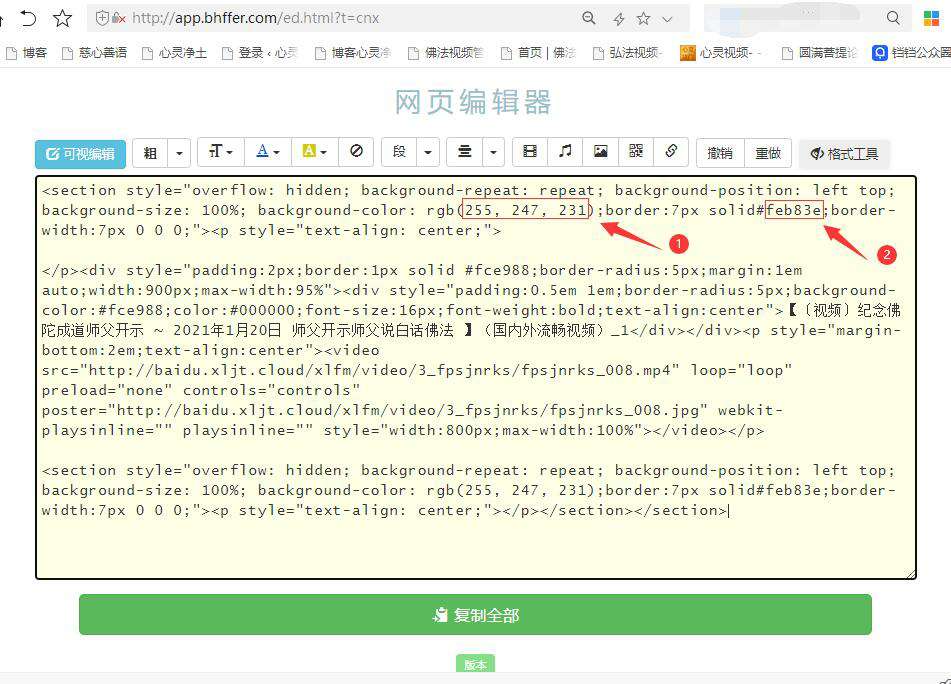
Task: Click the 可视编辑 visual edit button
Action: point(80,154)
